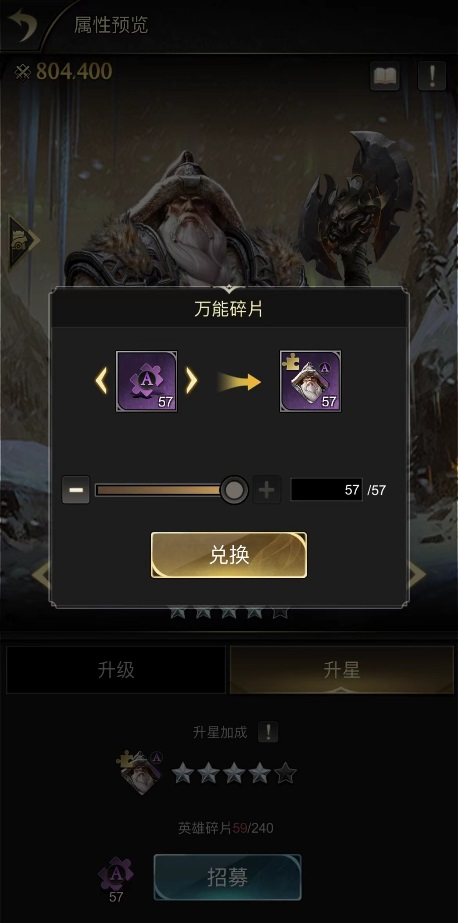Viewport: 458px width, 923px height.
Task: Click the 招募 recruit button
Action: 228,877
